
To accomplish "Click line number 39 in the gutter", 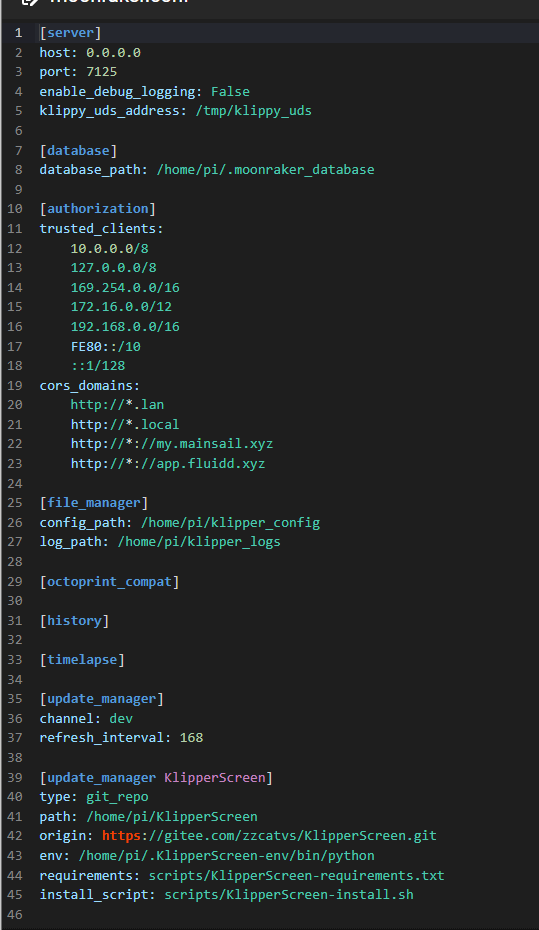I will [x=15, y=778].
